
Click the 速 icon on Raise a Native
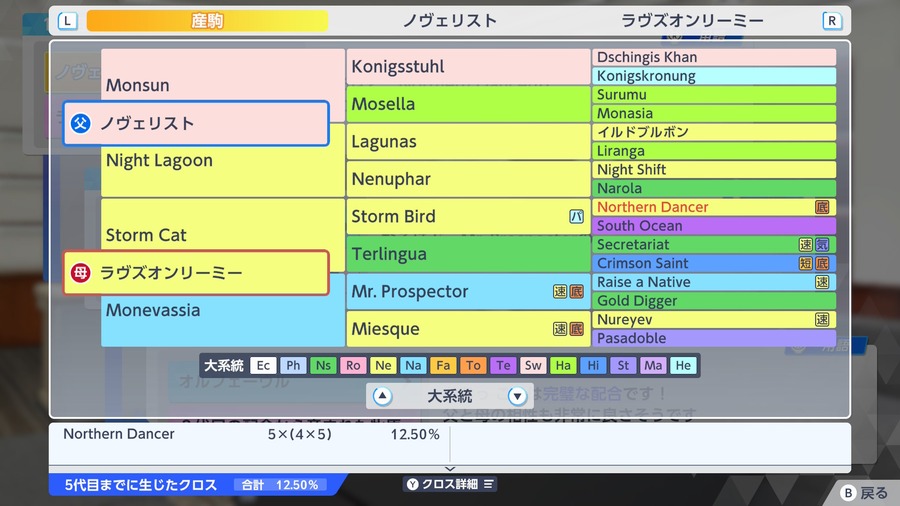(822, 282)
